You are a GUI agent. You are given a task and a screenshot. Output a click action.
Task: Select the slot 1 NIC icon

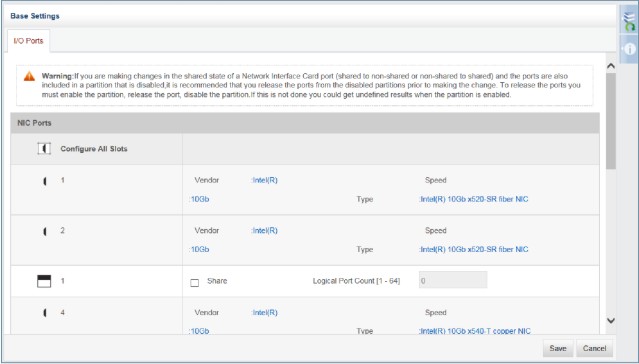pos(44,181)
